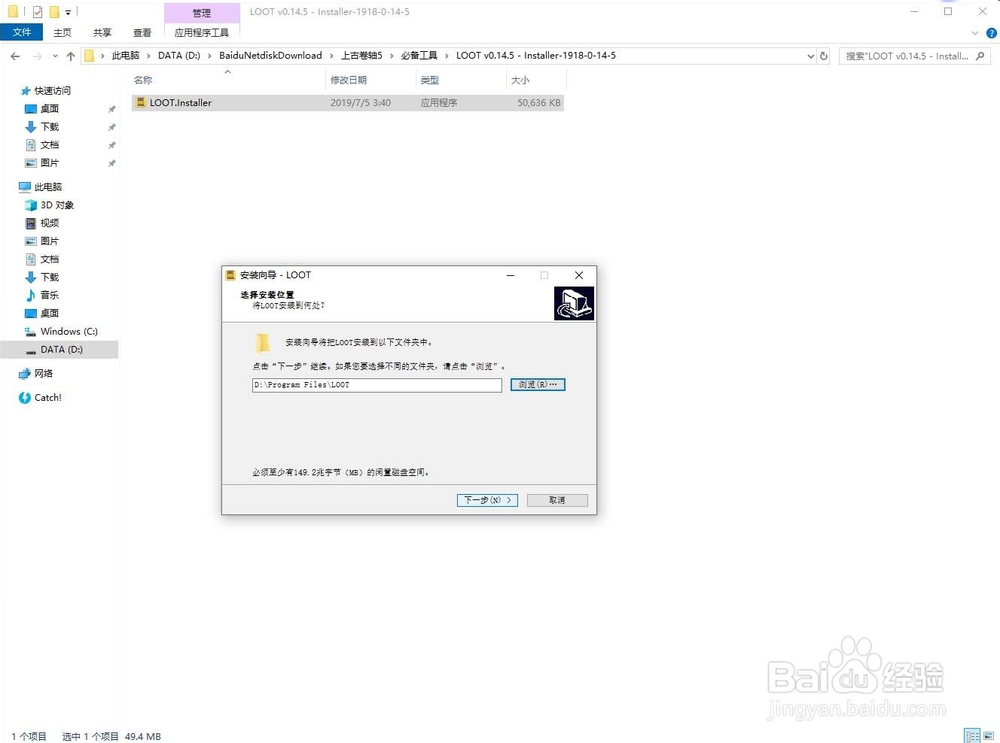Close the LOOT setup wizard
The image size is (1000, 743).
pos(578,275)
